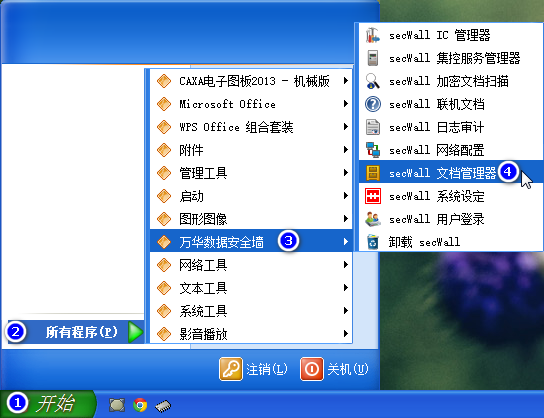
Task: Click the 注销(L) log off button
Action: coord(254,369)
